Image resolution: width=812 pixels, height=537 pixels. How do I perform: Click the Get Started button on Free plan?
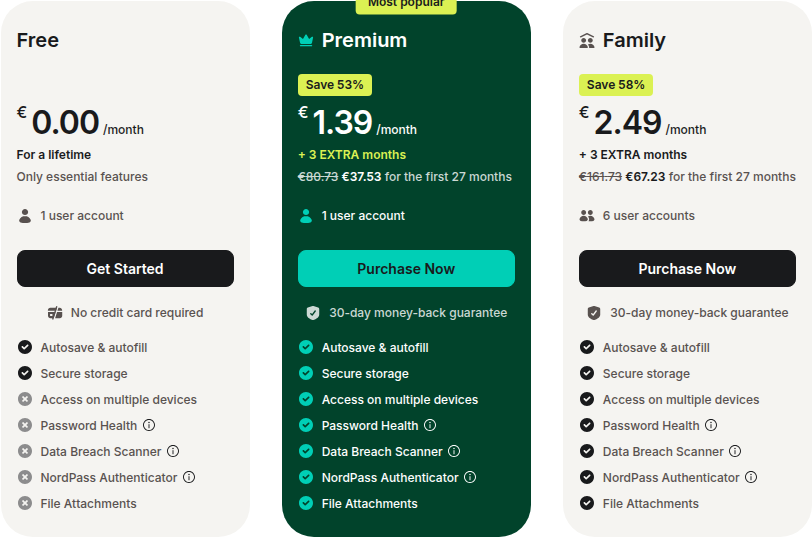[x=125, y=268]
